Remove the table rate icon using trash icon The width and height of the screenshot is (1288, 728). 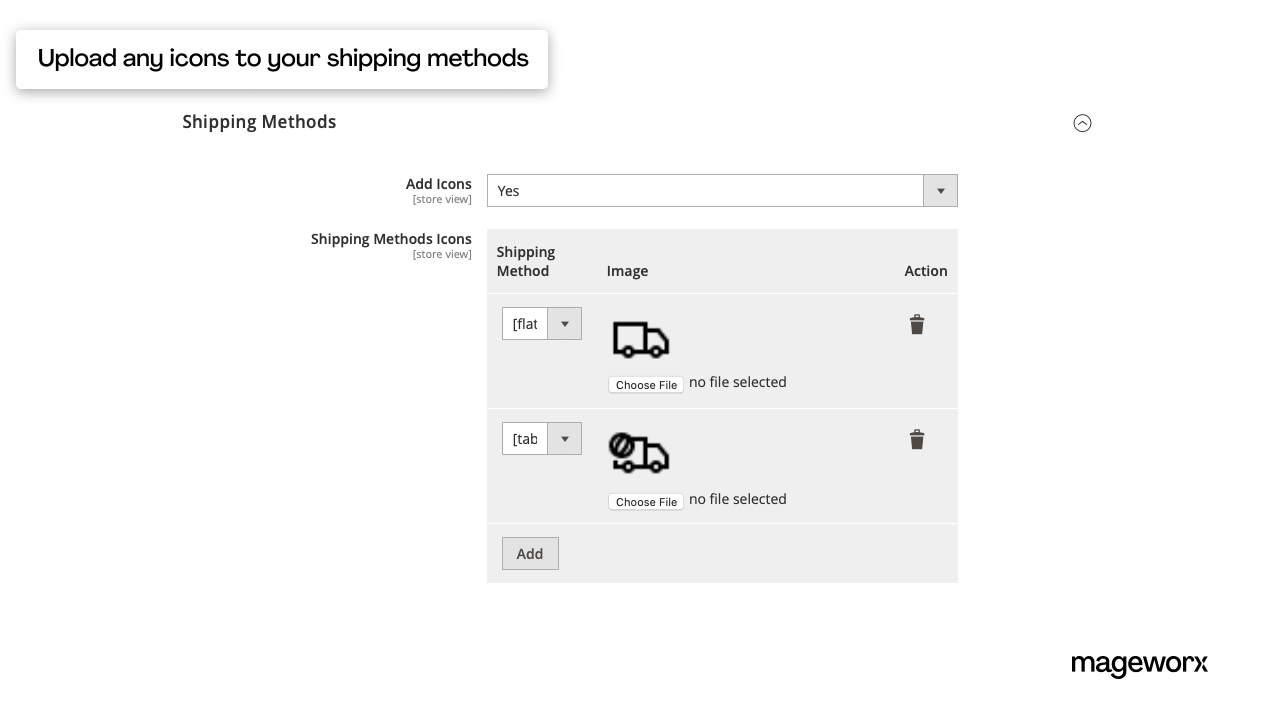coord(917,439)
